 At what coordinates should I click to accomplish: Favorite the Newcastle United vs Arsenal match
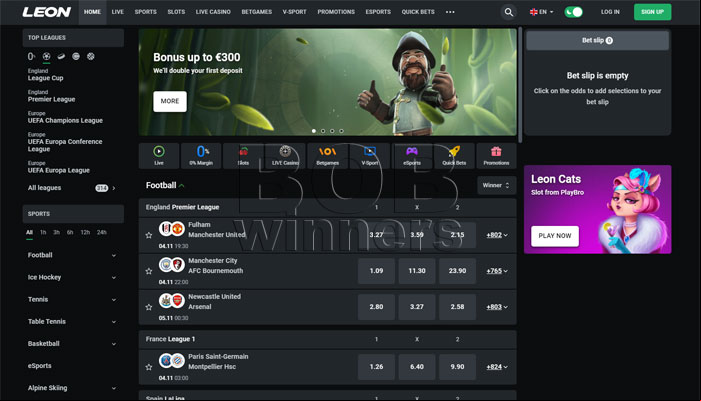tap(149, 307)
